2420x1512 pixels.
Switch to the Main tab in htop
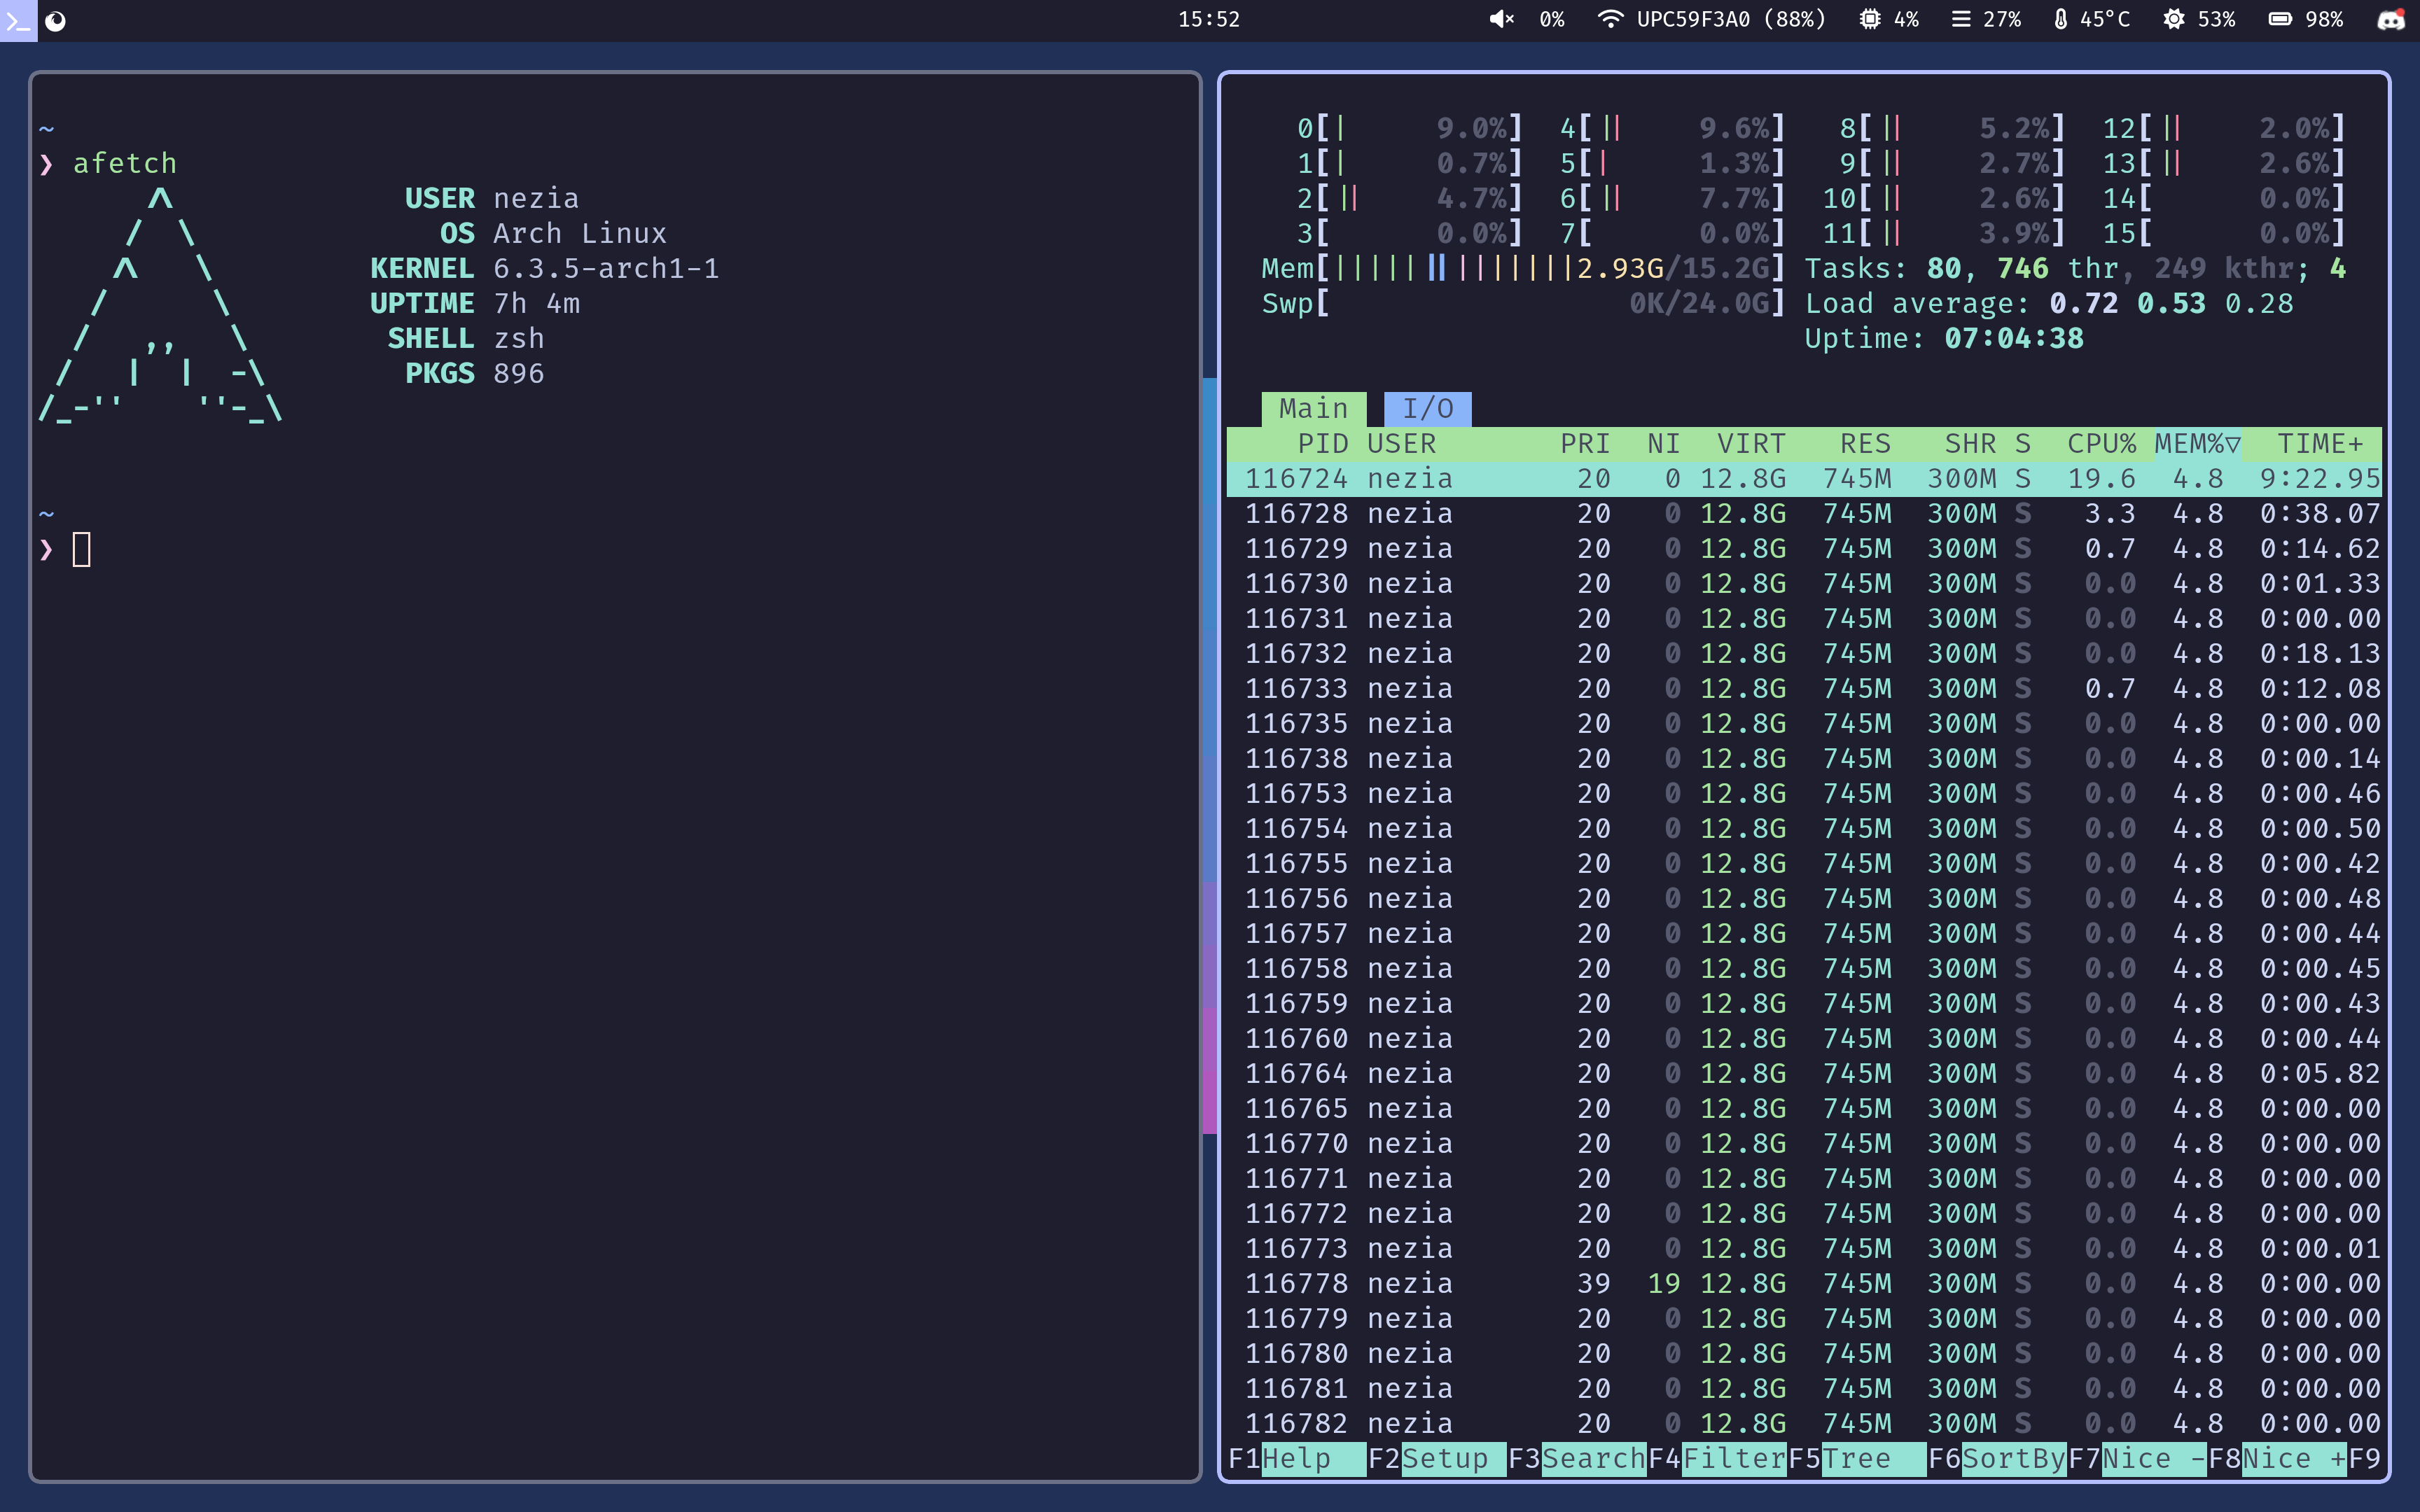(x=1312, y=407)
